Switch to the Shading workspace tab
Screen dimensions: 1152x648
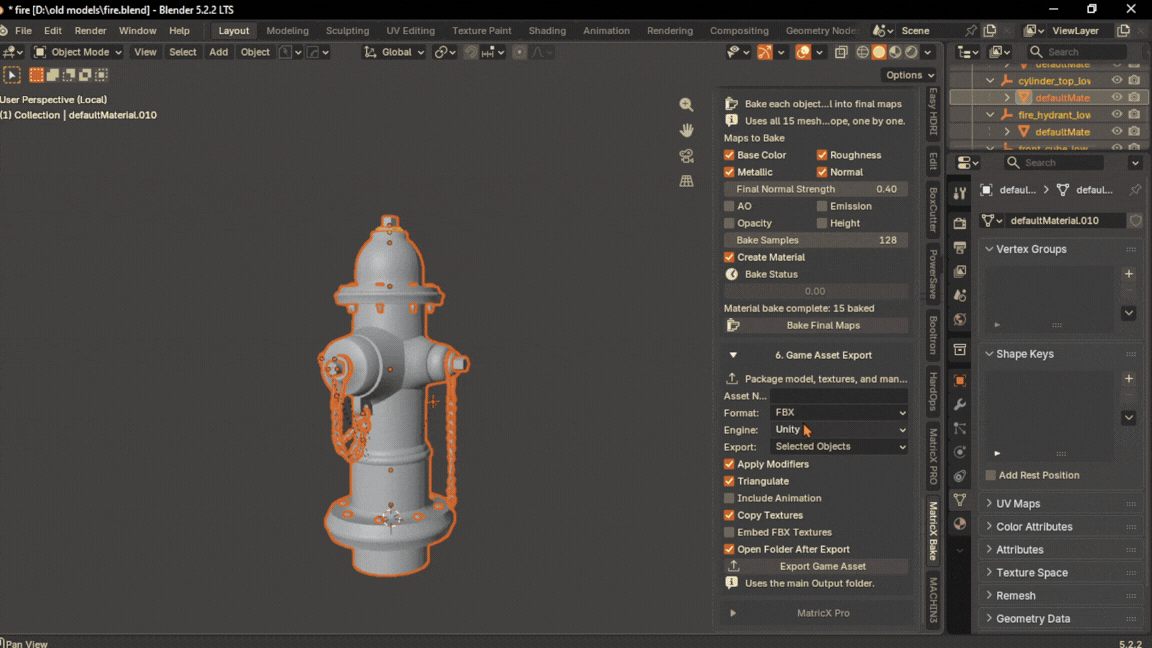[547, 31]
